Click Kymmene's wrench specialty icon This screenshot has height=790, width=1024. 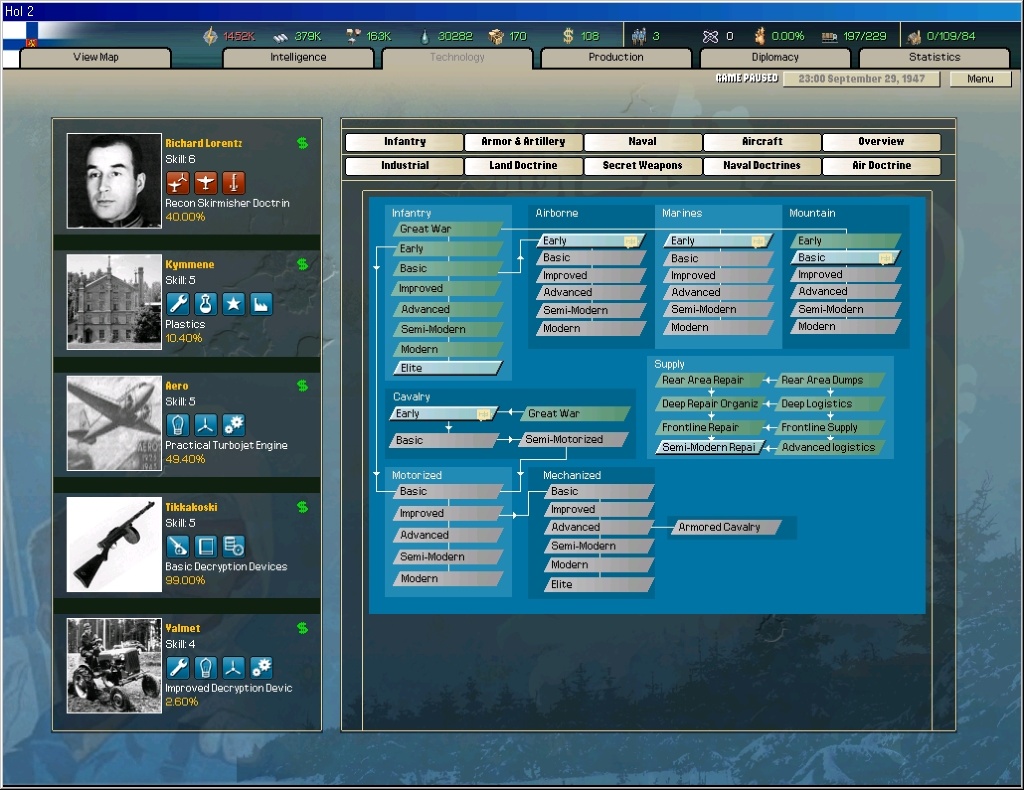(178, 304)
